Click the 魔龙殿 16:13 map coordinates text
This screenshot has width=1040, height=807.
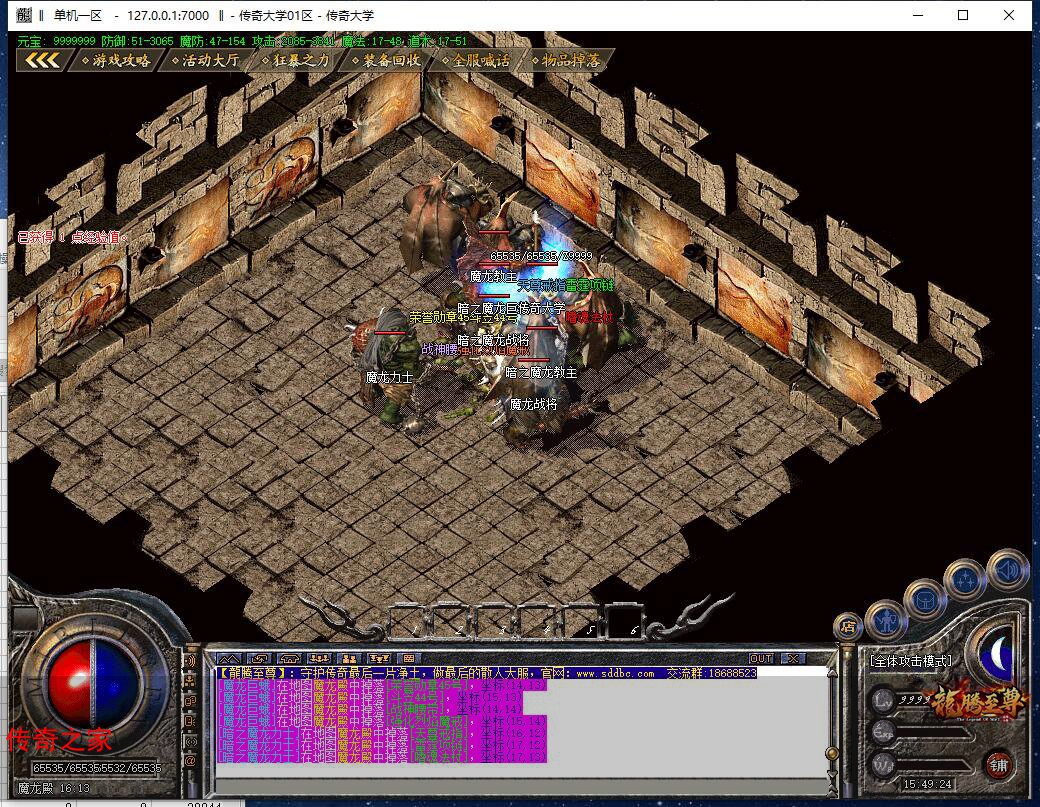[54, 788]
